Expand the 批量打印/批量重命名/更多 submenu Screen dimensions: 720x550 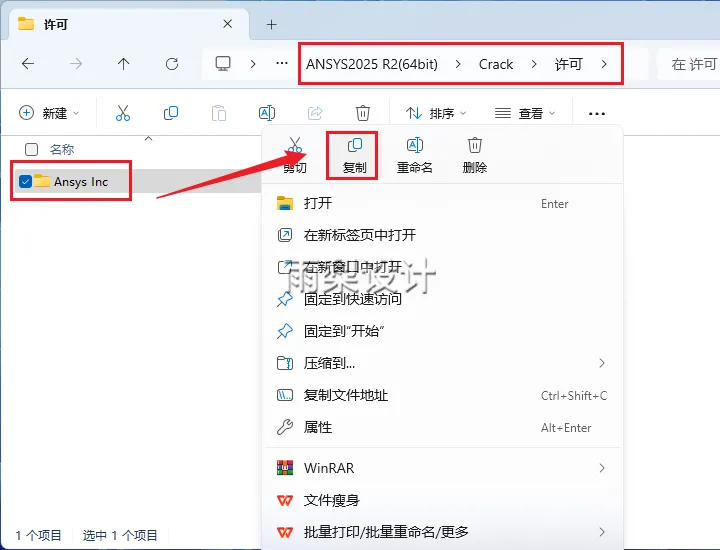click(602, 532)
